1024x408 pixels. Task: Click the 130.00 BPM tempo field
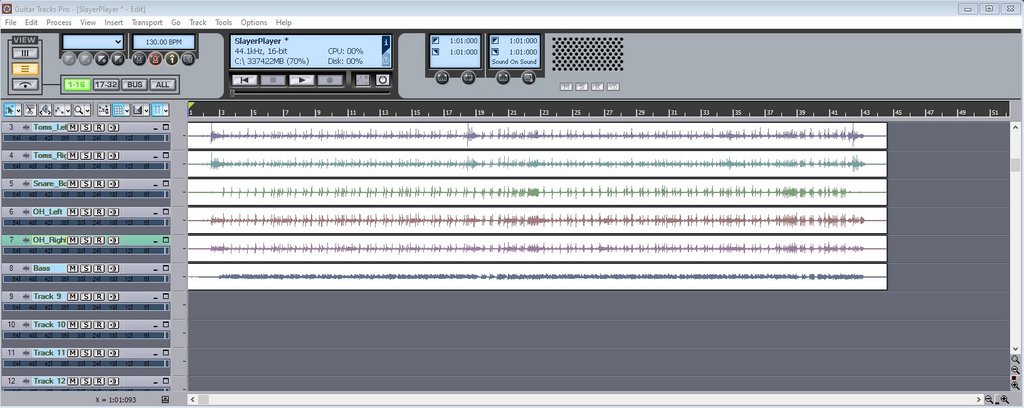[164, 42]
